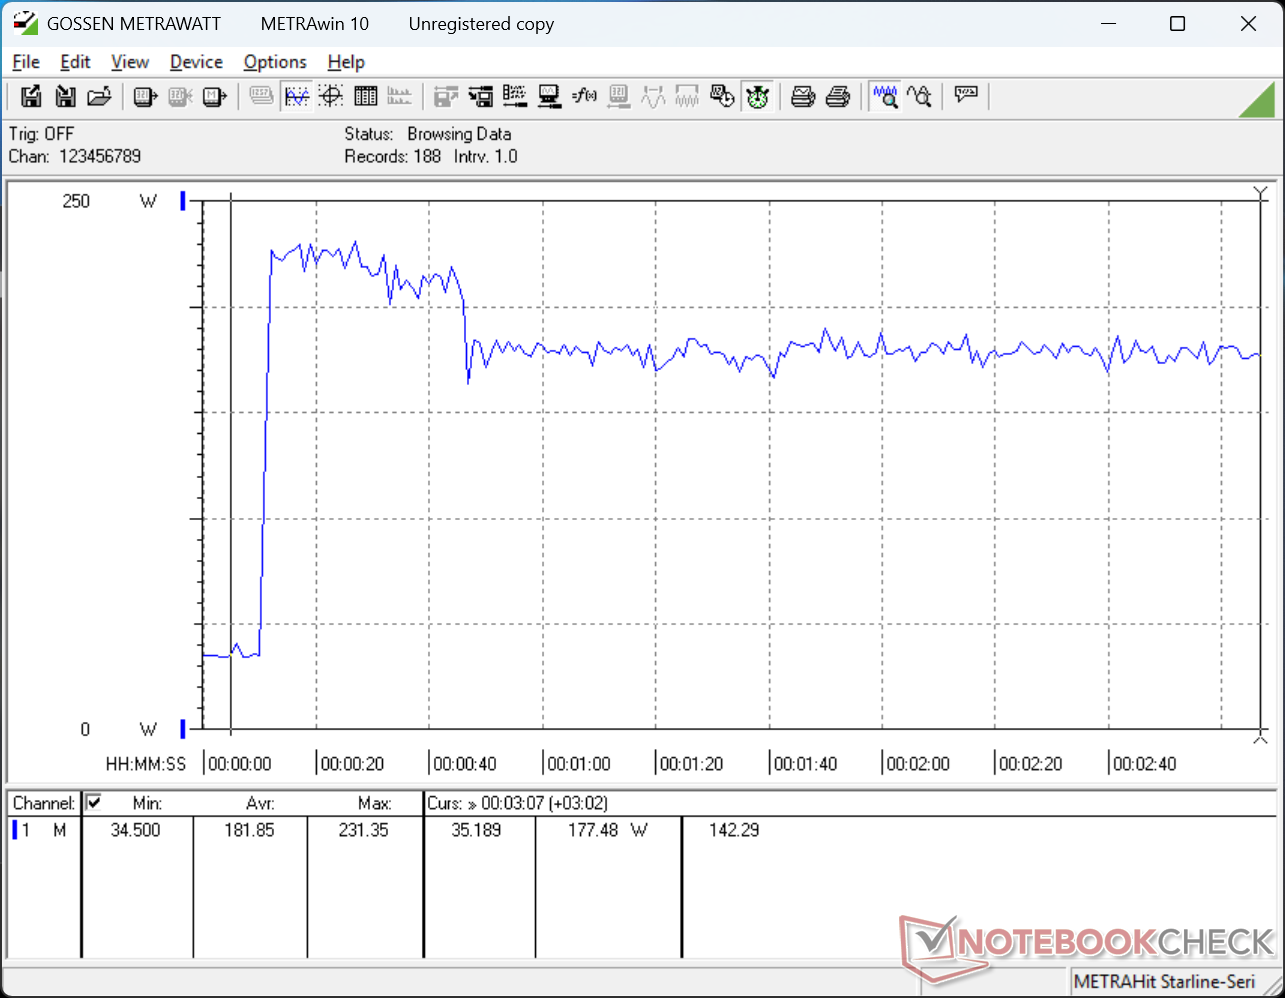This screenshot has width=1285, height=998.
Task: Click the Curs cursor time header
Action: click(x=516, y=803)
